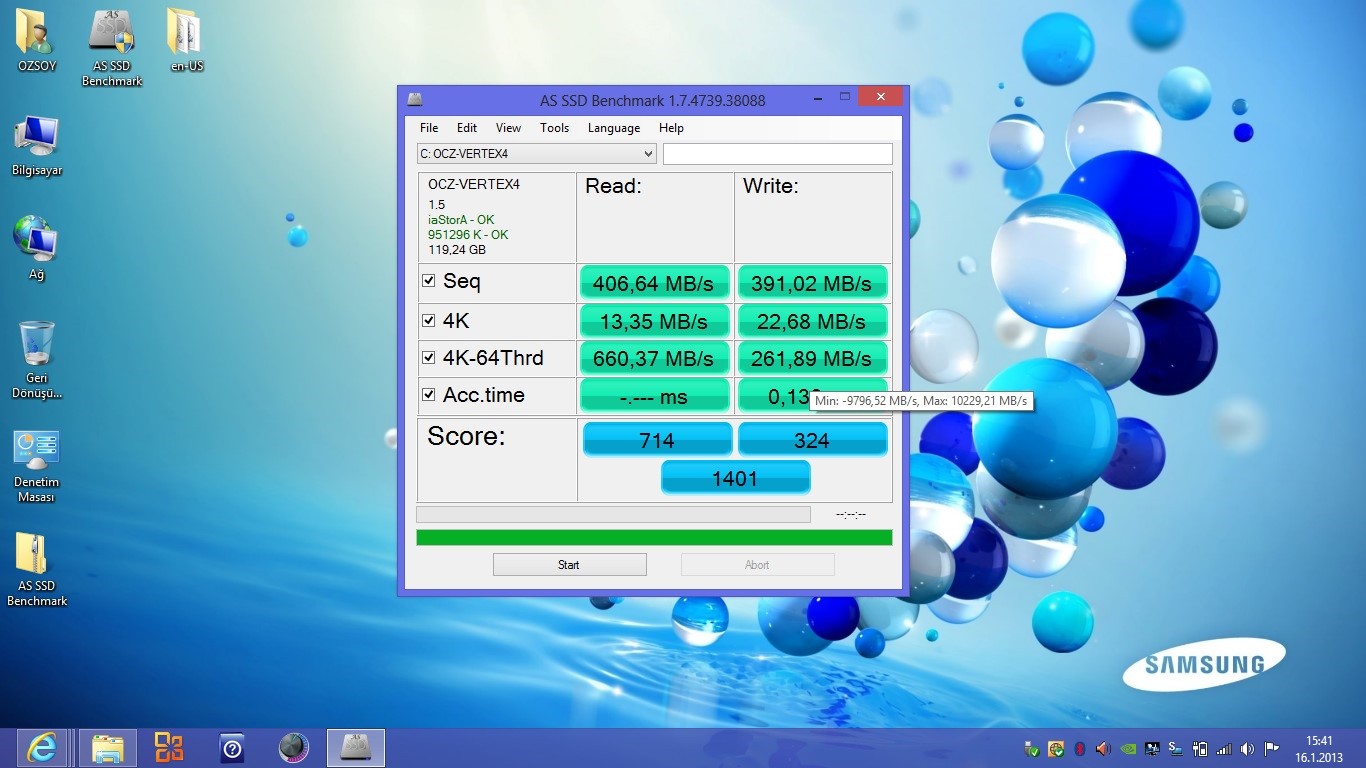Open the Tools menu

(554, 128)
